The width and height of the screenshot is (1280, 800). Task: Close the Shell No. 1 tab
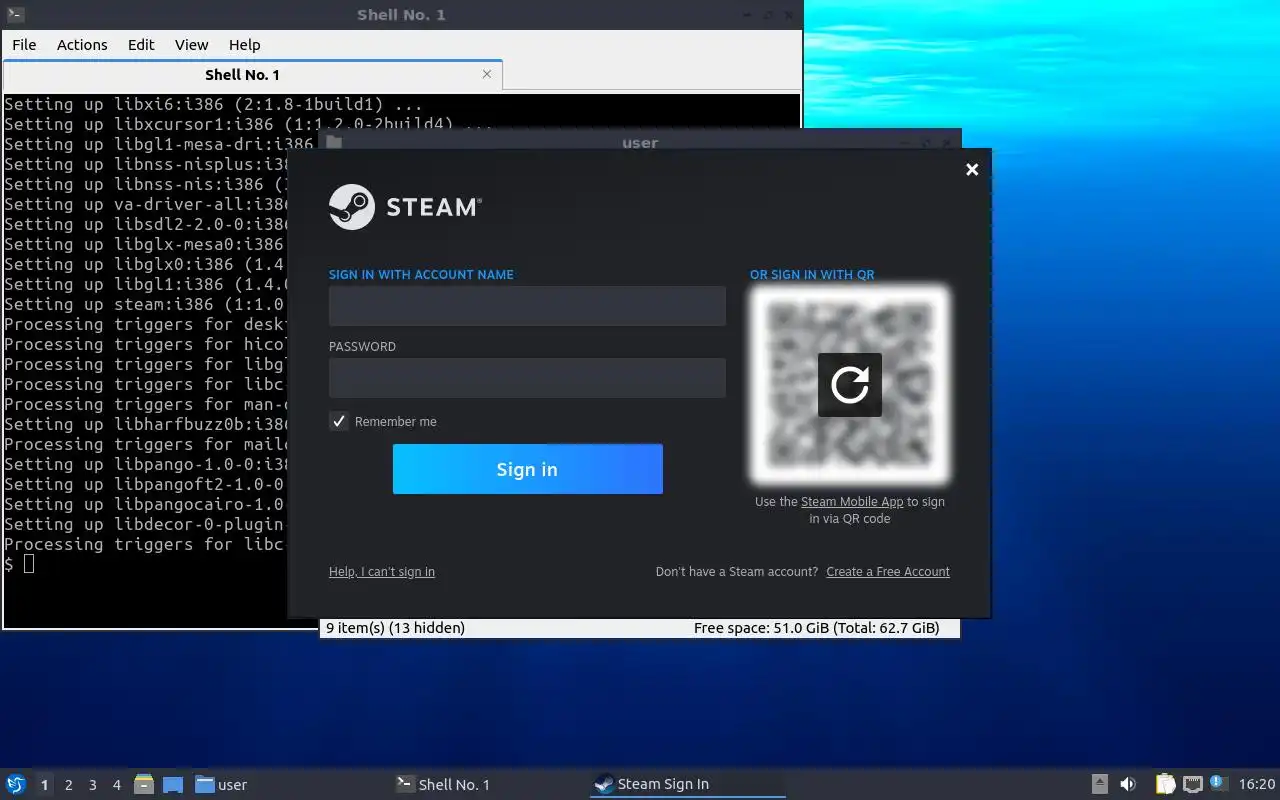(x=487, y=74)
